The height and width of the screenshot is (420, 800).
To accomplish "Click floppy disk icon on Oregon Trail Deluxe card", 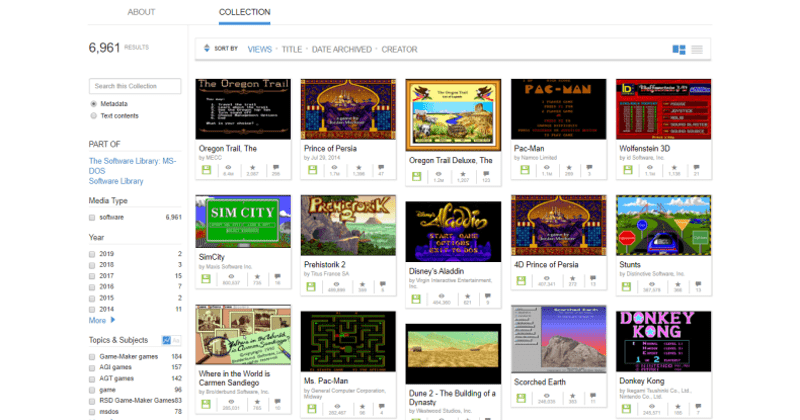I will (x=417, y=177).
